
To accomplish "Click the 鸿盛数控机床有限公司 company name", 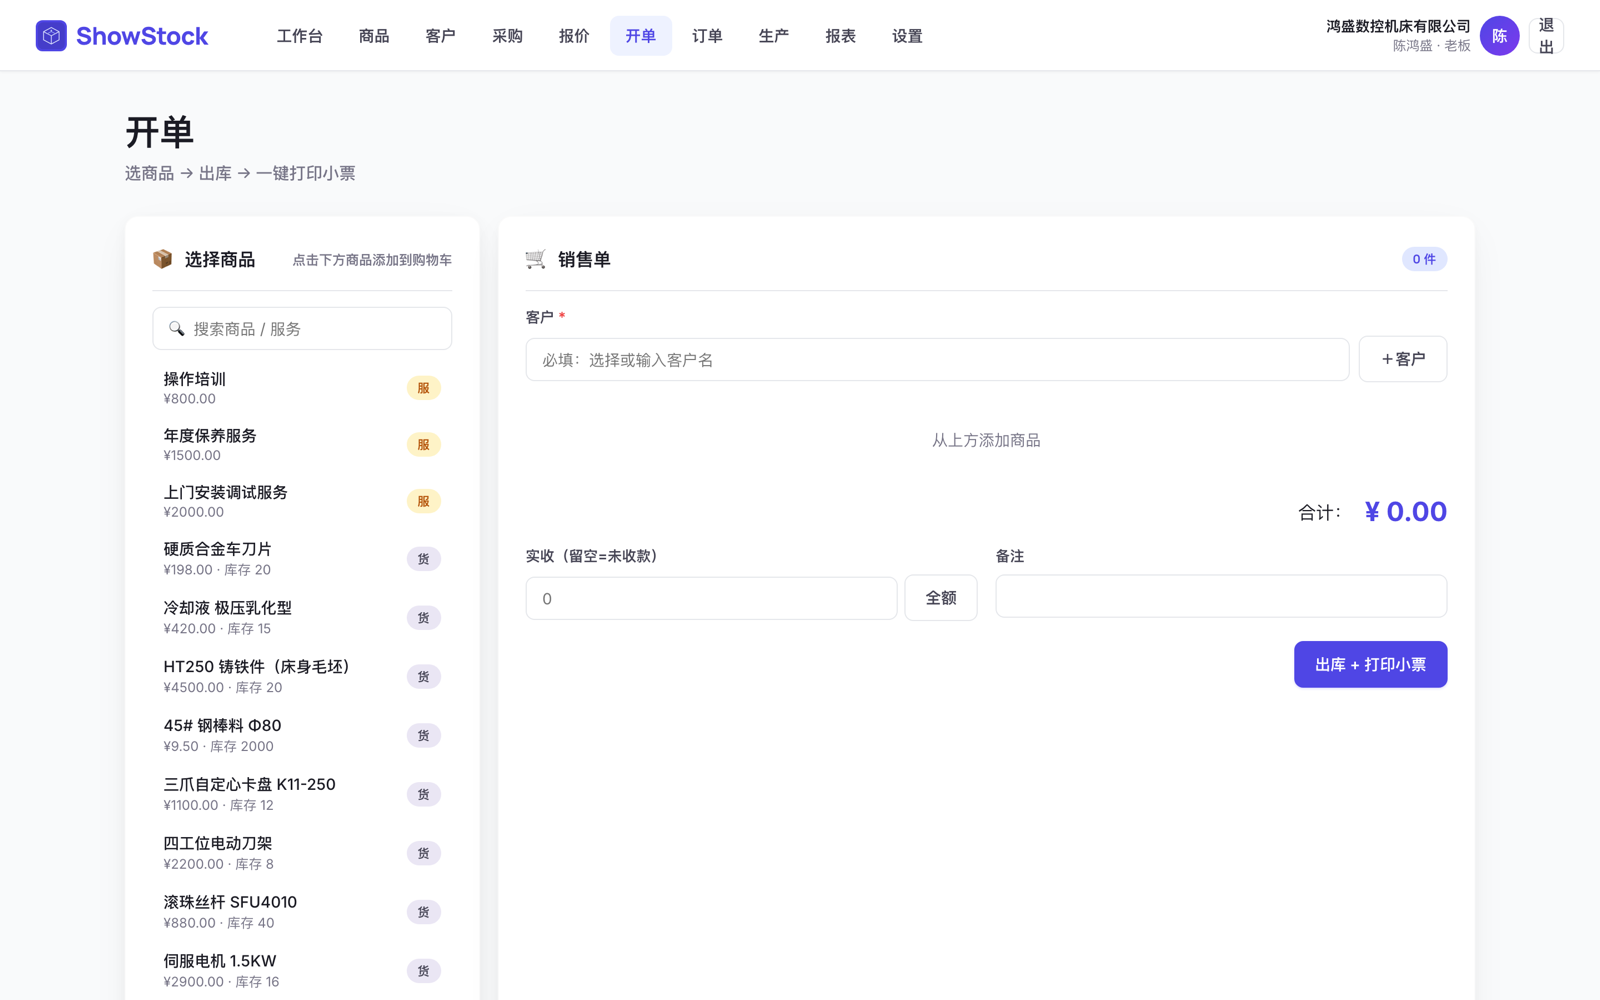I will pos(1398,27).
